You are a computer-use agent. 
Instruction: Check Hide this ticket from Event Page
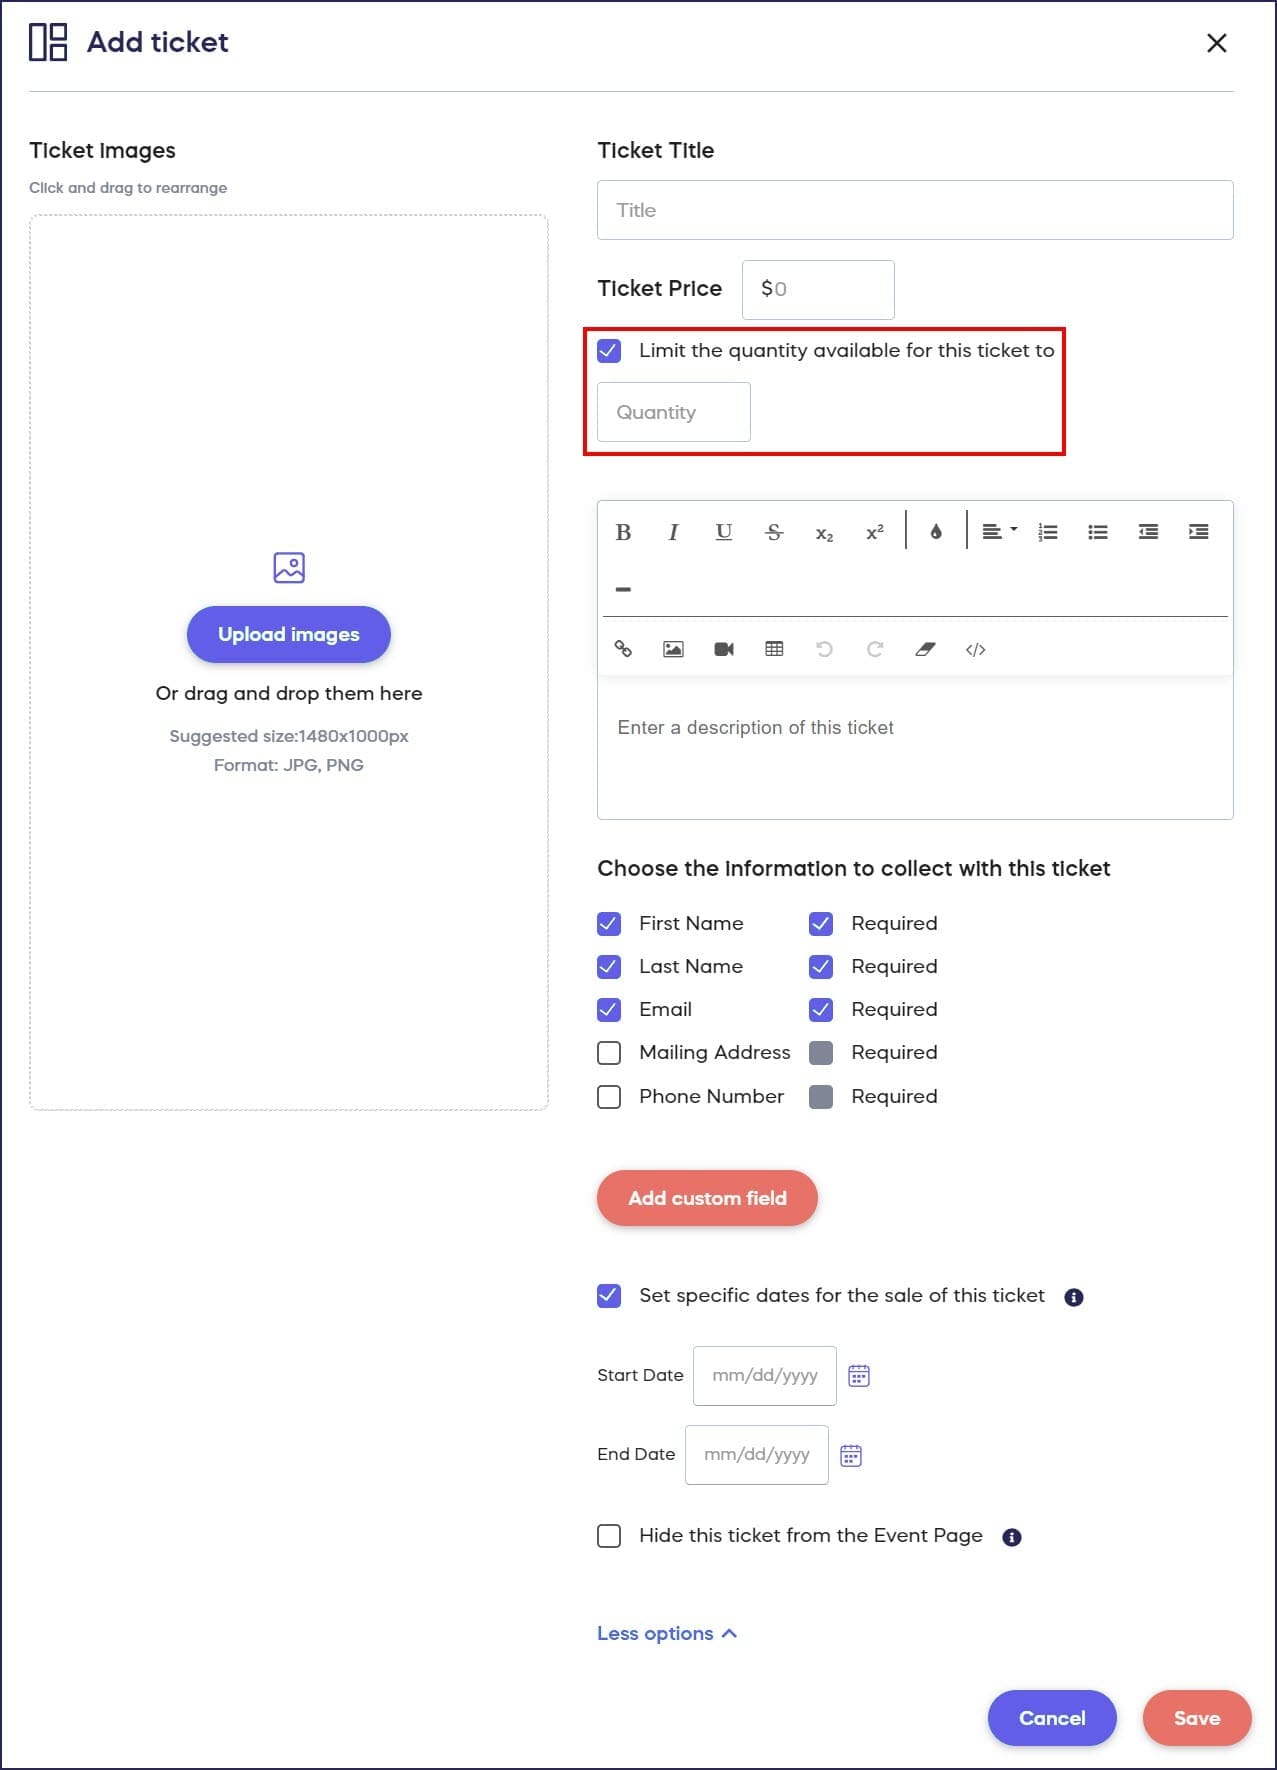click(609, 1536)
